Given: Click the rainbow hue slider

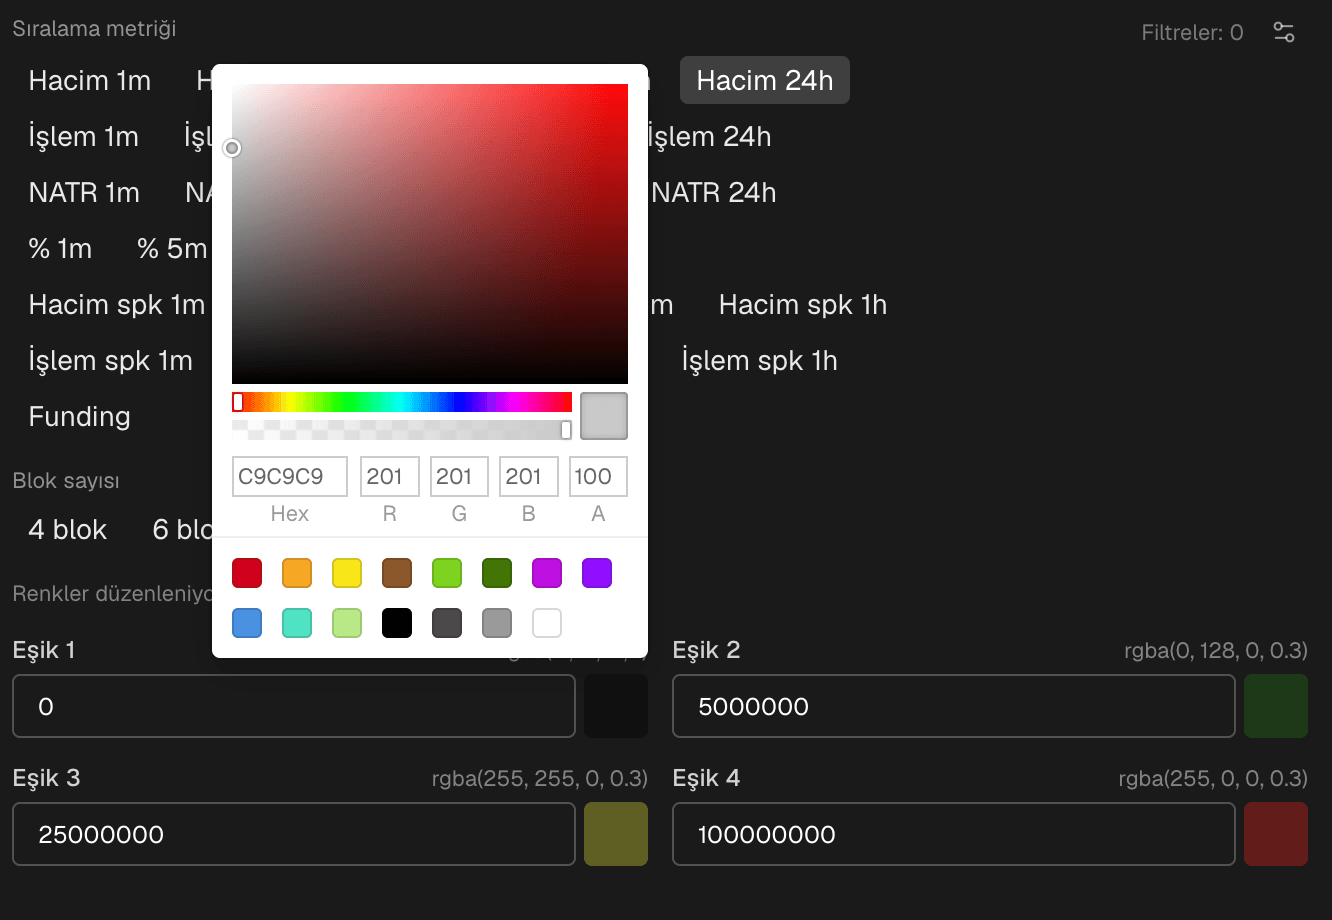Looking at the screenshot, I should (402, 402).
